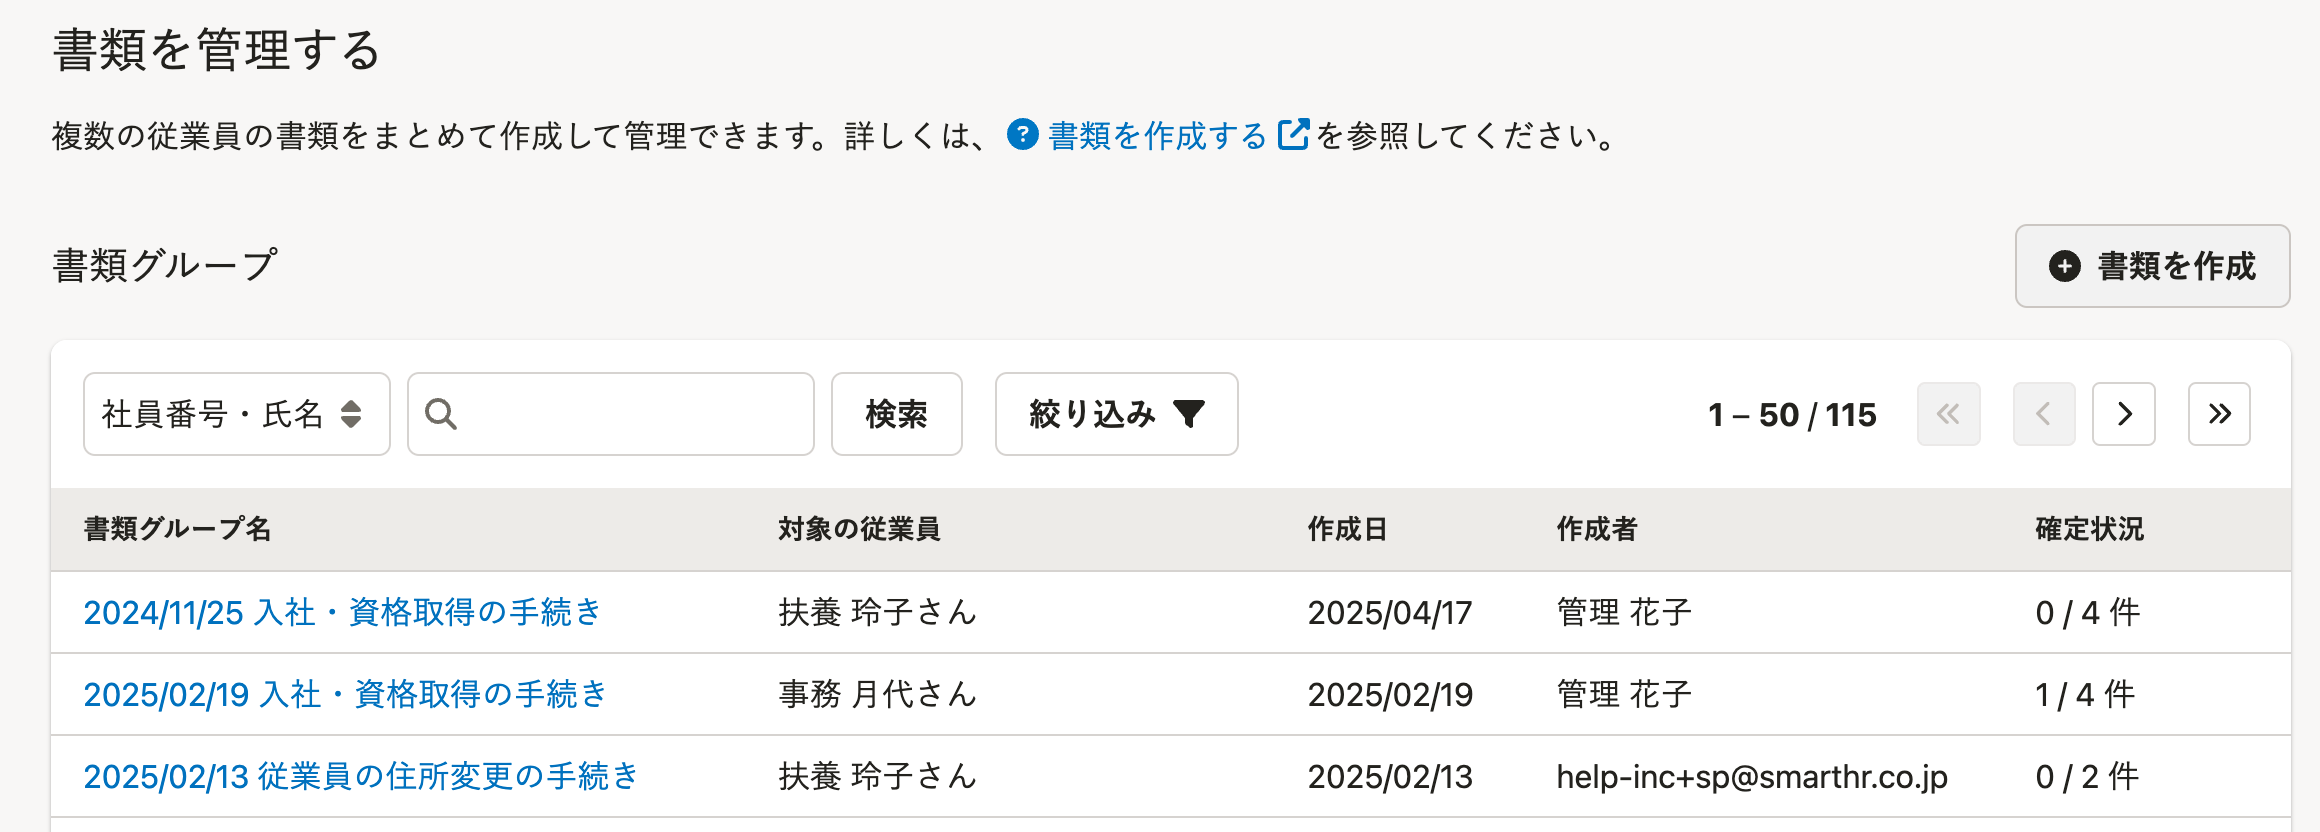Click the previous page arrow
2320x832 pixels.
(2044, 414)
